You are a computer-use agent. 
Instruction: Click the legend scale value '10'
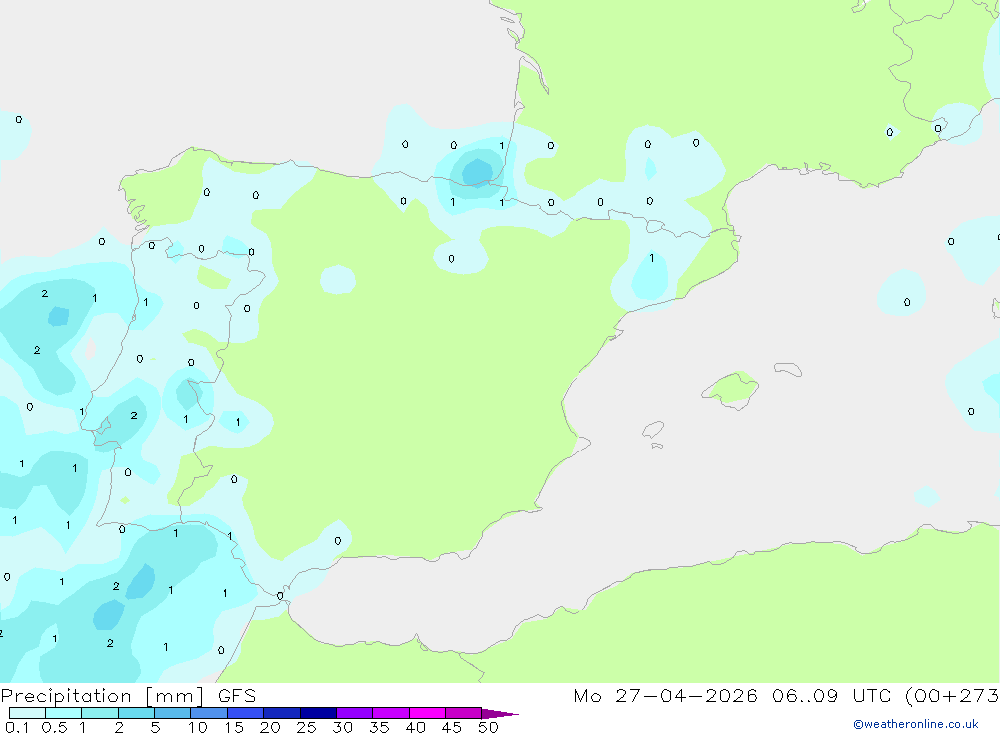198,727
